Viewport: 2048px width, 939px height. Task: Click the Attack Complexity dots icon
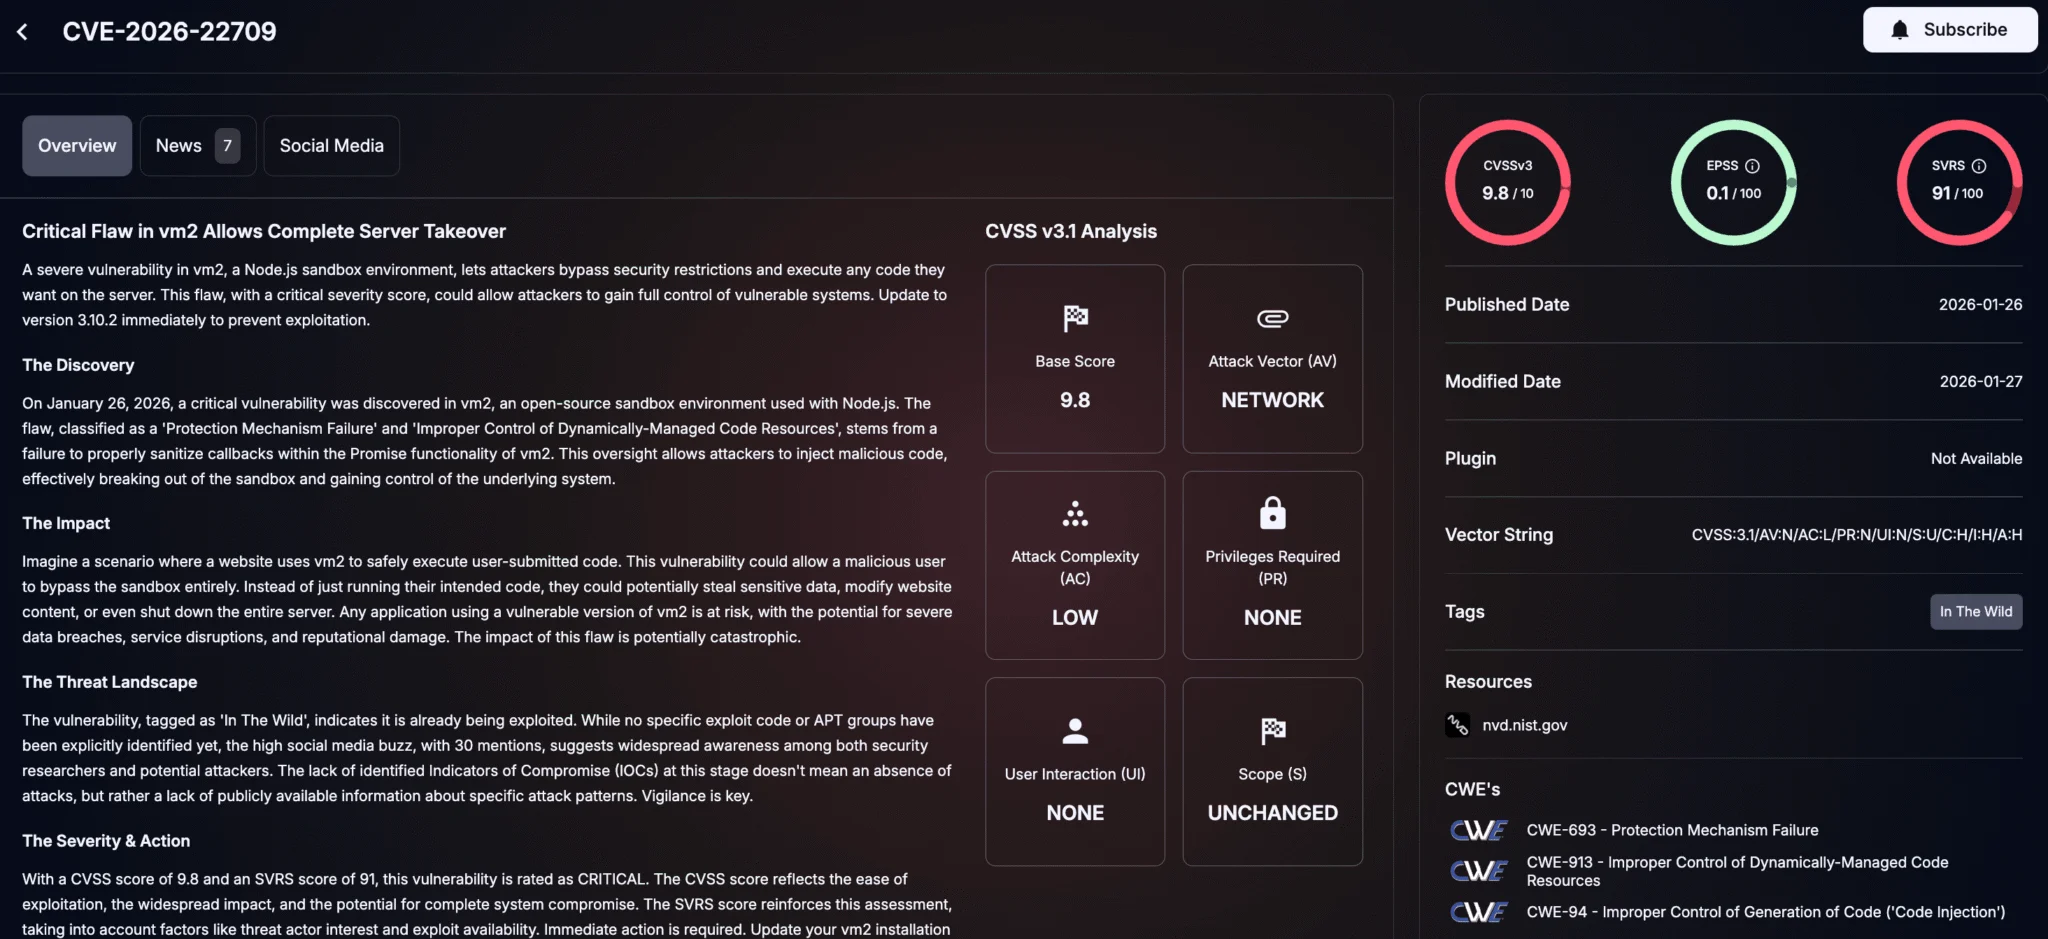click(x=1075, y=514)
